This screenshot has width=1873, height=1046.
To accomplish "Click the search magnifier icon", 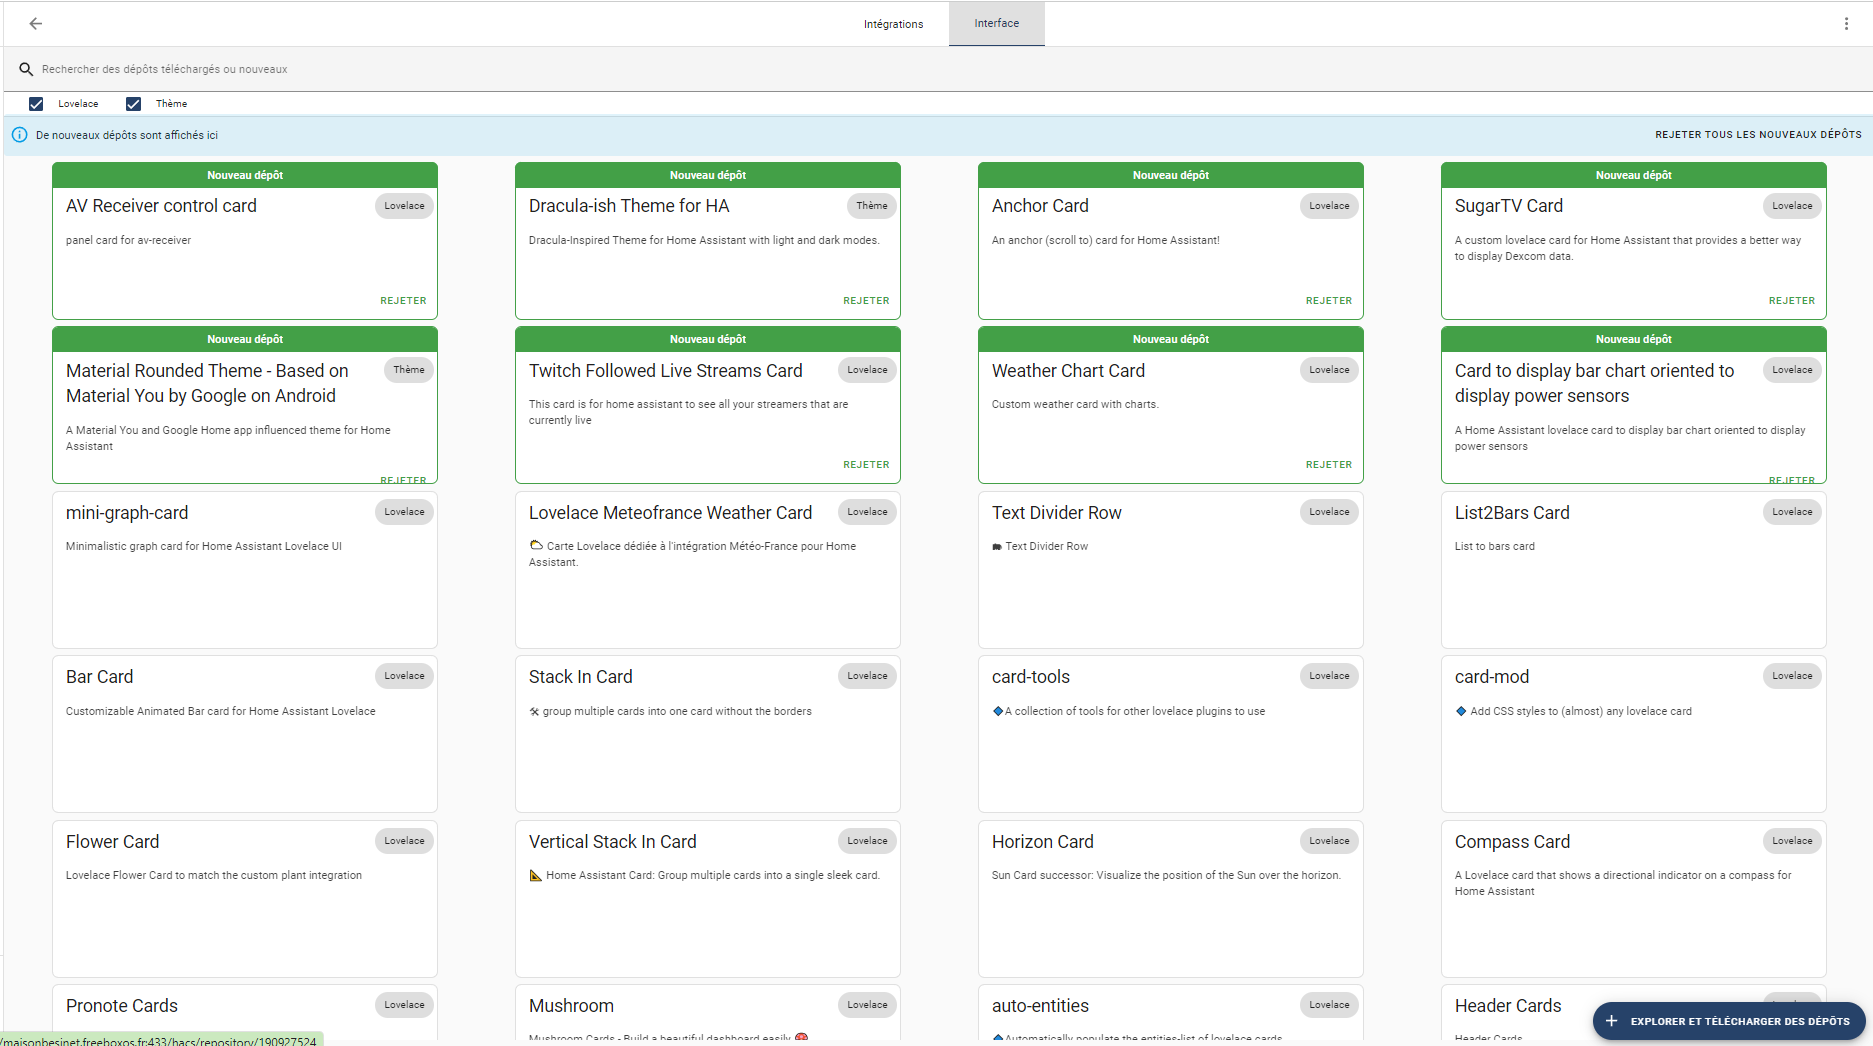I will pos(26,69).
